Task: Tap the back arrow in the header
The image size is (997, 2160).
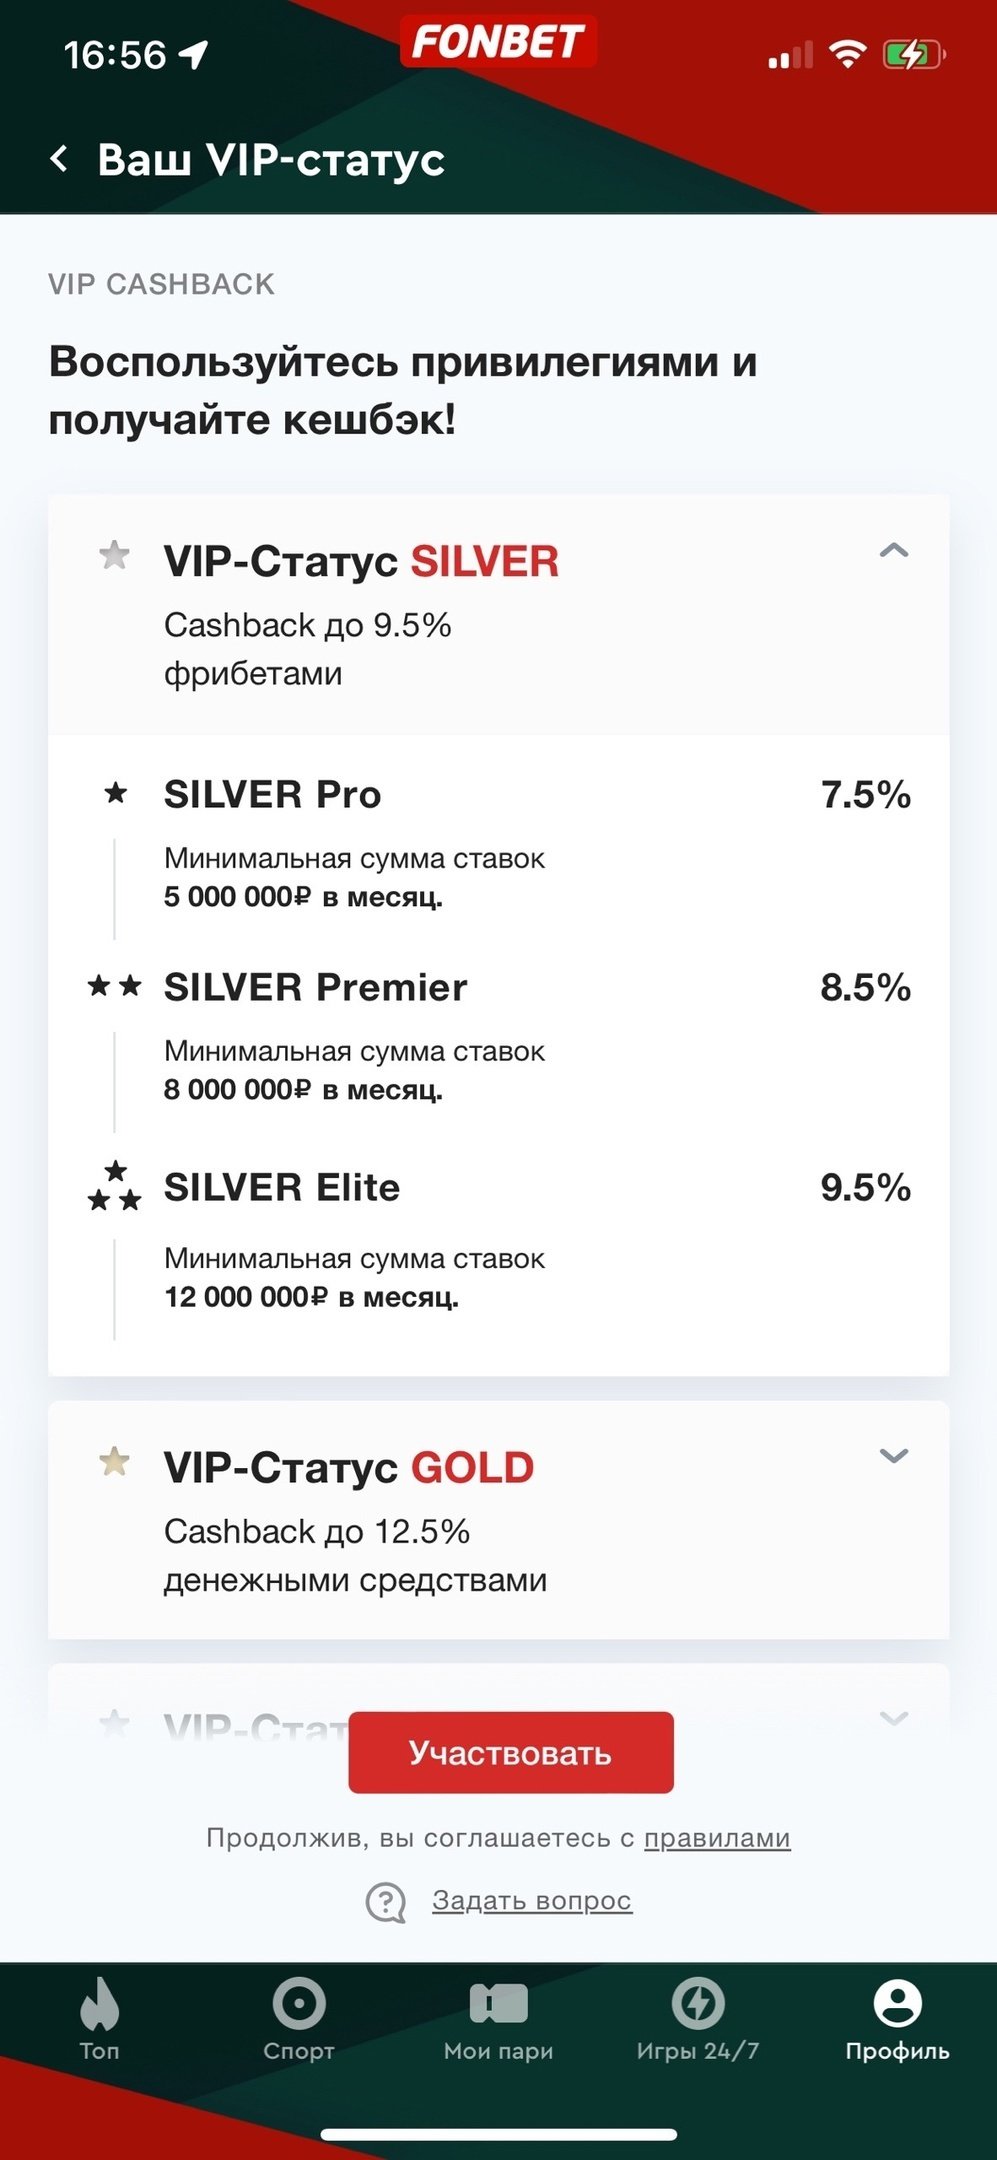Action: [60, 159]
